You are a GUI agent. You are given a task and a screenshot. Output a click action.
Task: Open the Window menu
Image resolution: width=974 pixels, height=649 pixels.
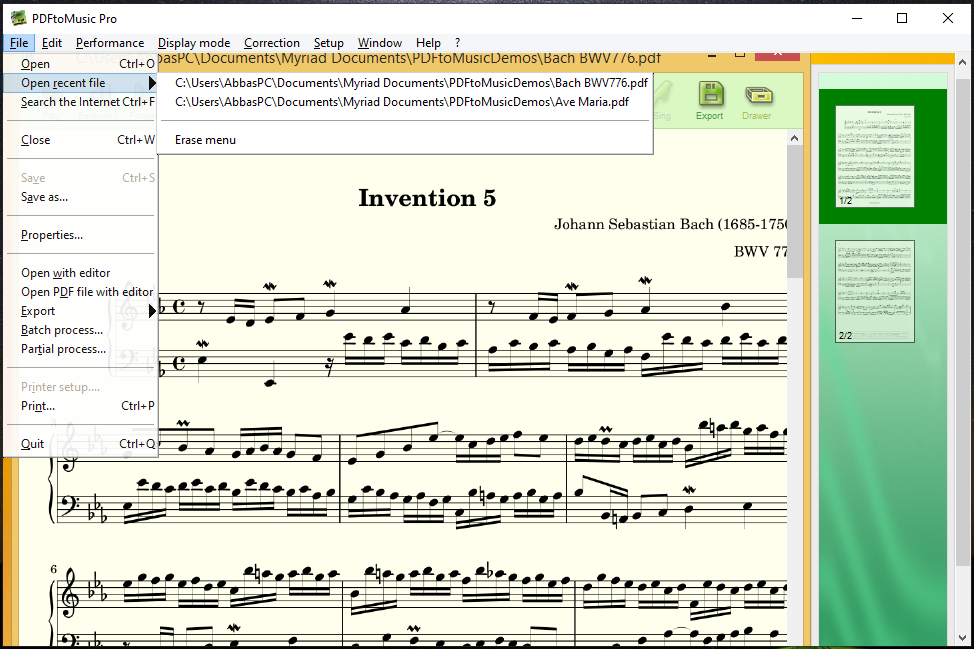(380, 43)
